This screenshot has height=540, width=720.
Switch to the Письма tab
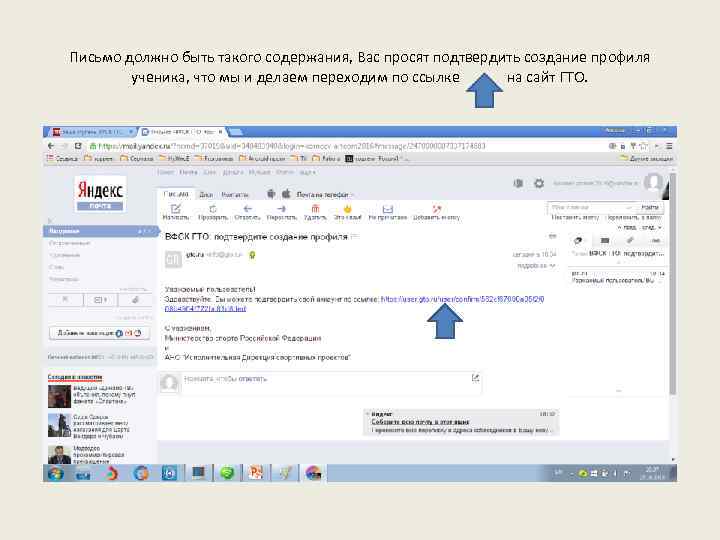click(x=176, y=194)
